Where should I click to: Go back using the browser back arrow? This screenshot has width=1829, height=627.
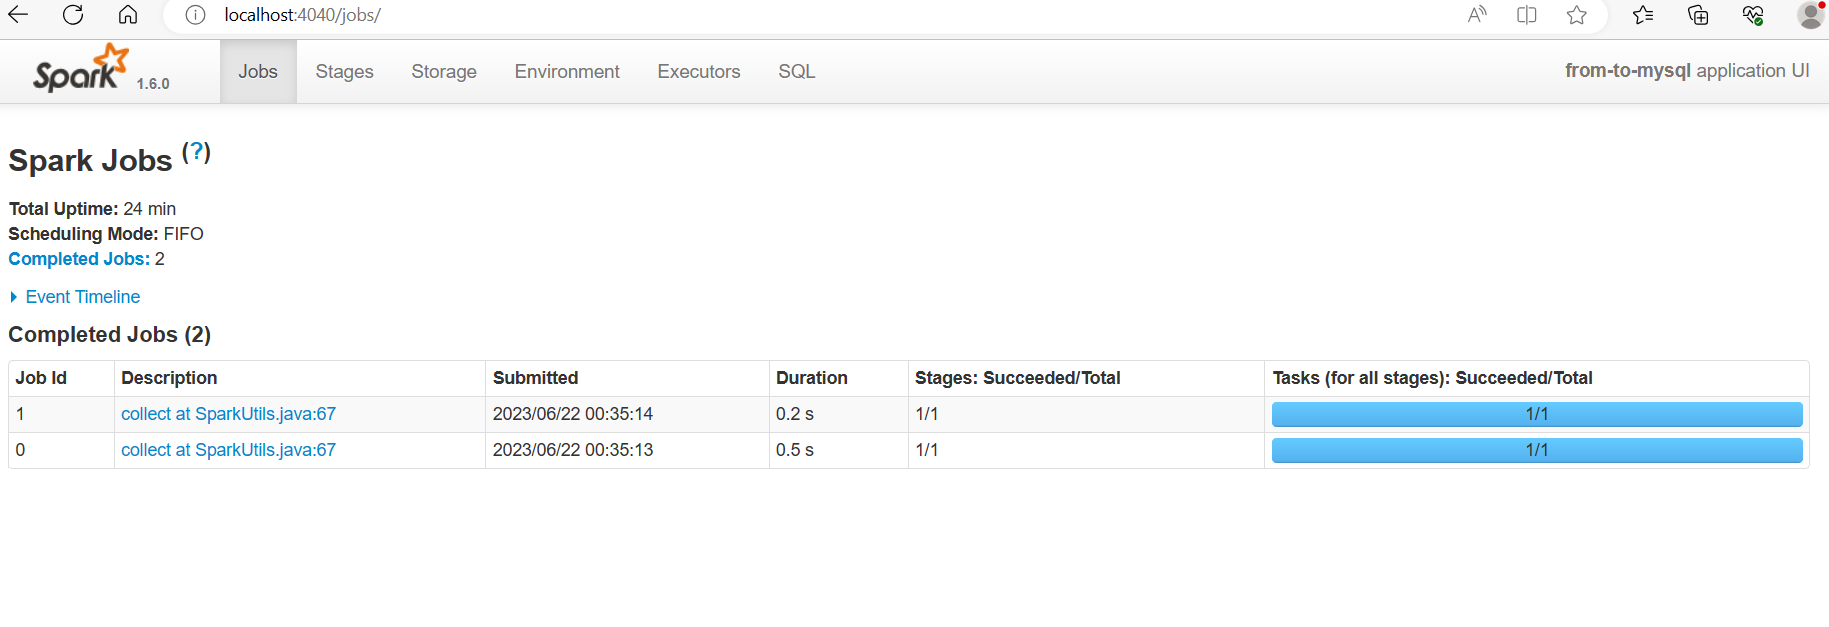tap(18, 15)
